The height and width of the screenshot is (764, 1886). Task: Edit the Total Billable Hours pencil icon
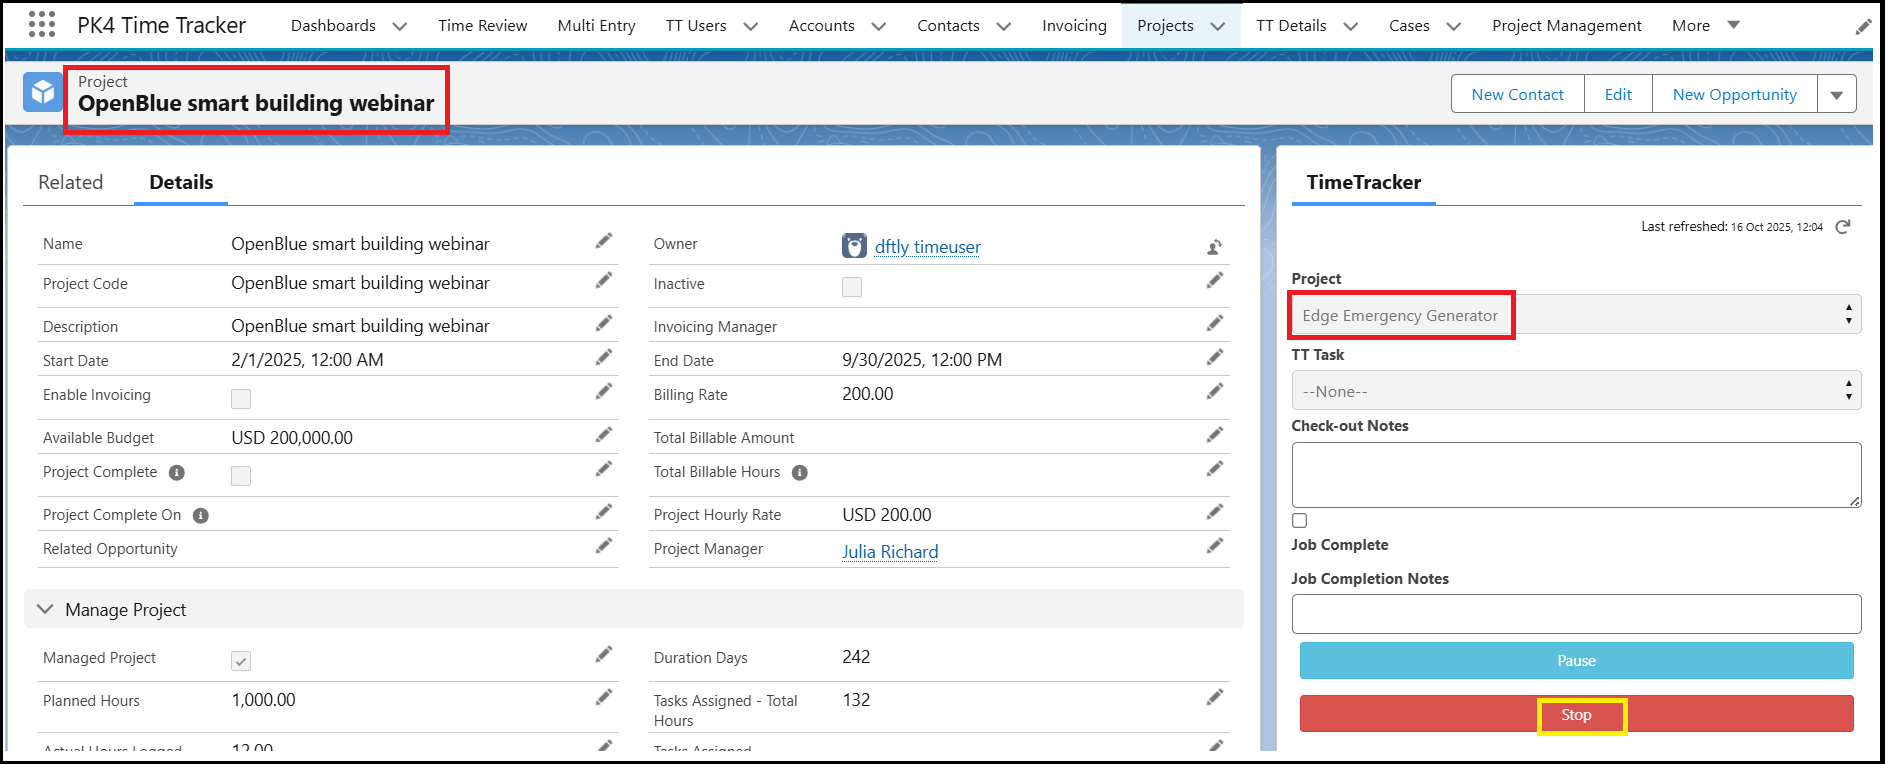1215,469
